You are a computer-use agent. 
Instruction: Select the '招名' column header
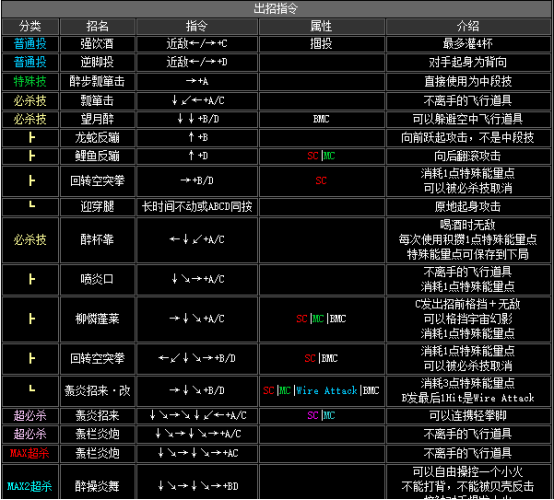point(98,26)
